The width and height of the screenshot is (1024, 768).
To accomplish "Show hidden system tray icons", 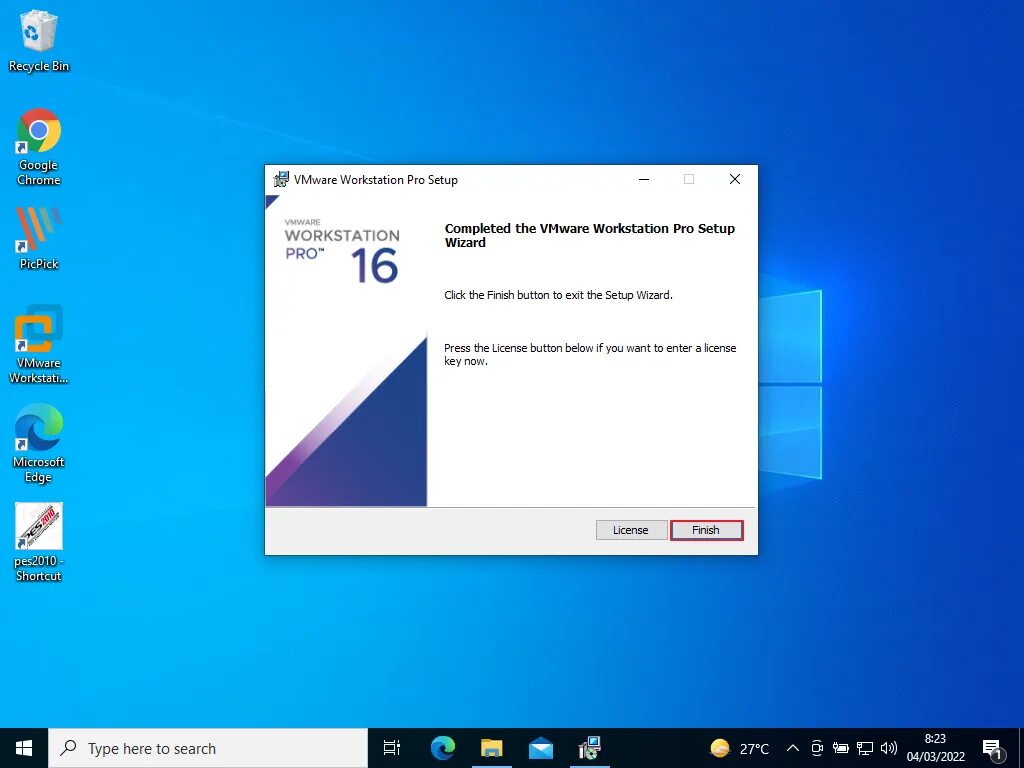I will click(792, 748).
